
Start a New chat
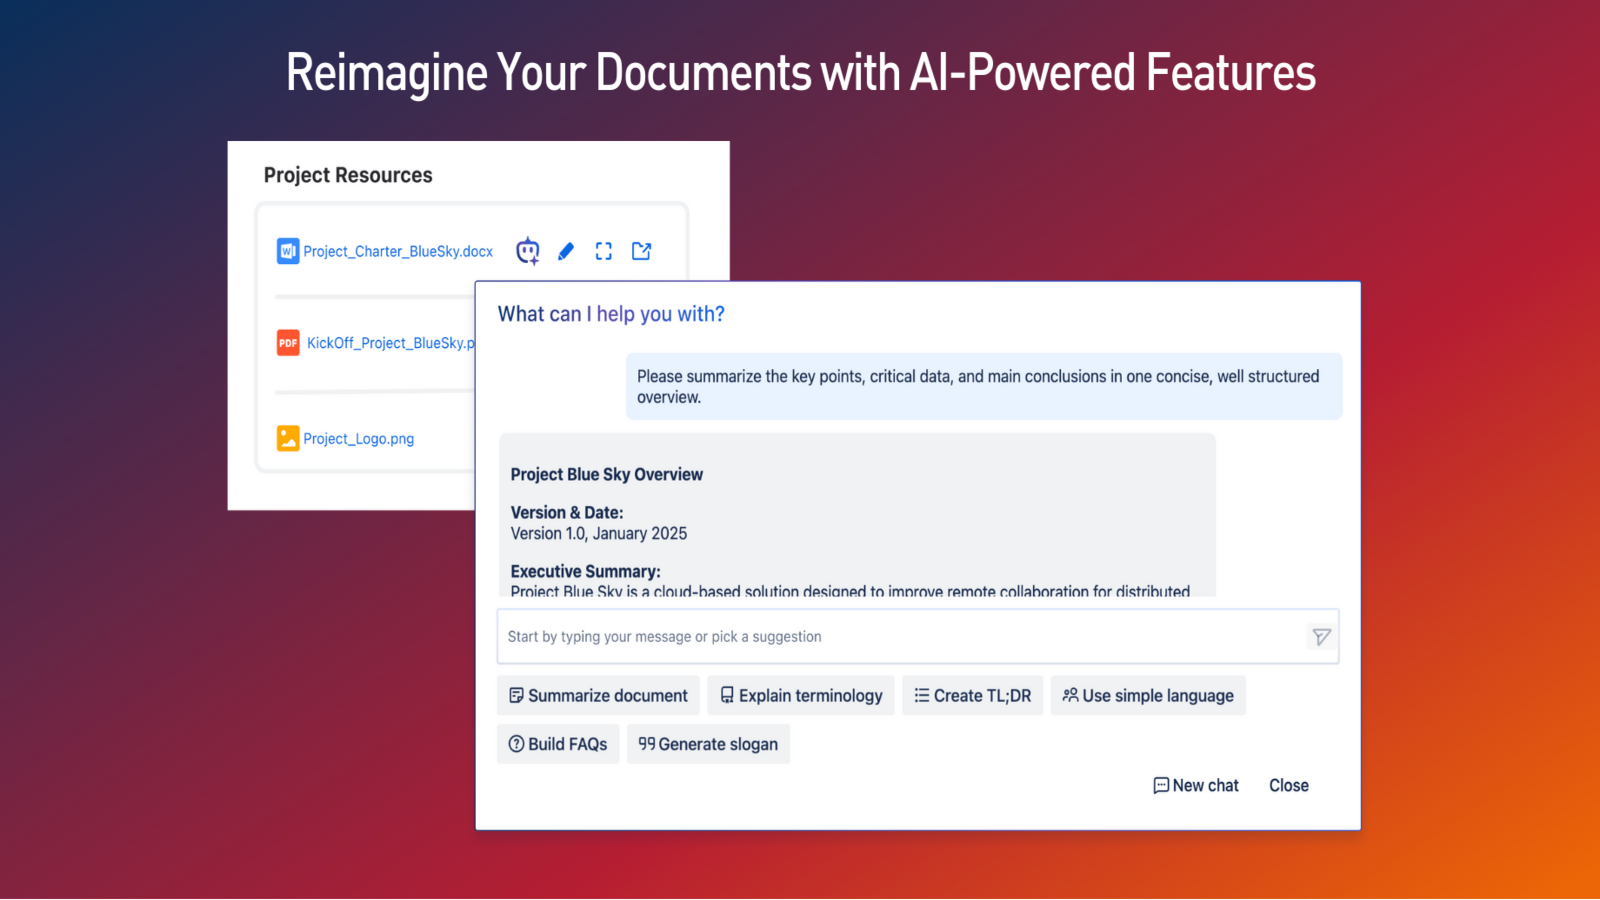pos(1196,786)
